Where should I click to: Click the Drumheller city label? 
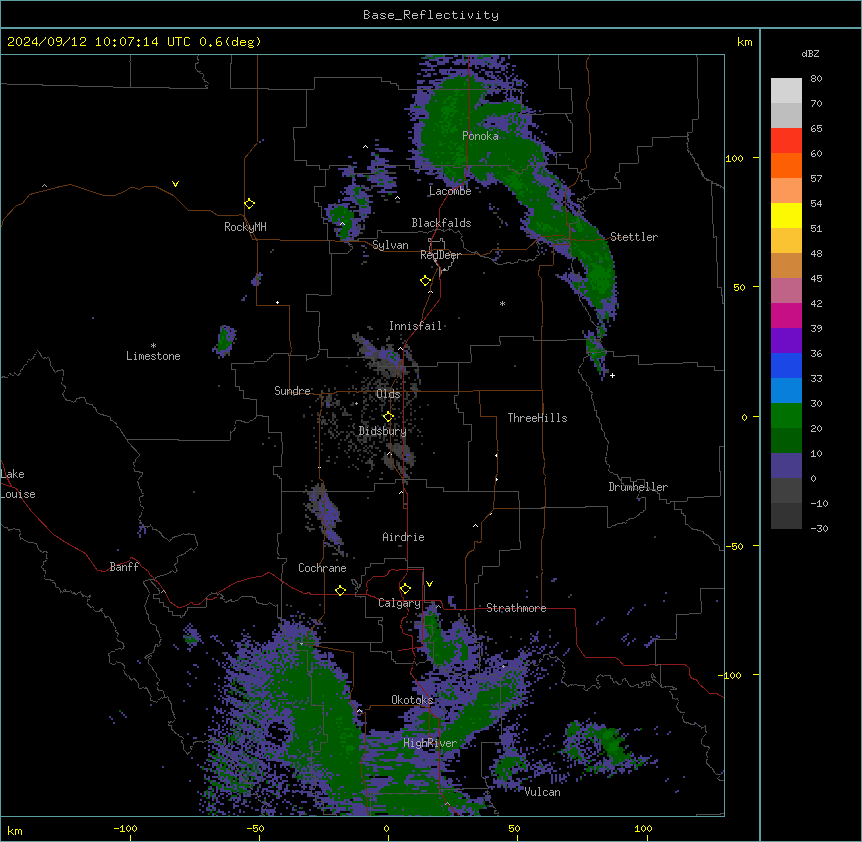[x=638, y=487]
